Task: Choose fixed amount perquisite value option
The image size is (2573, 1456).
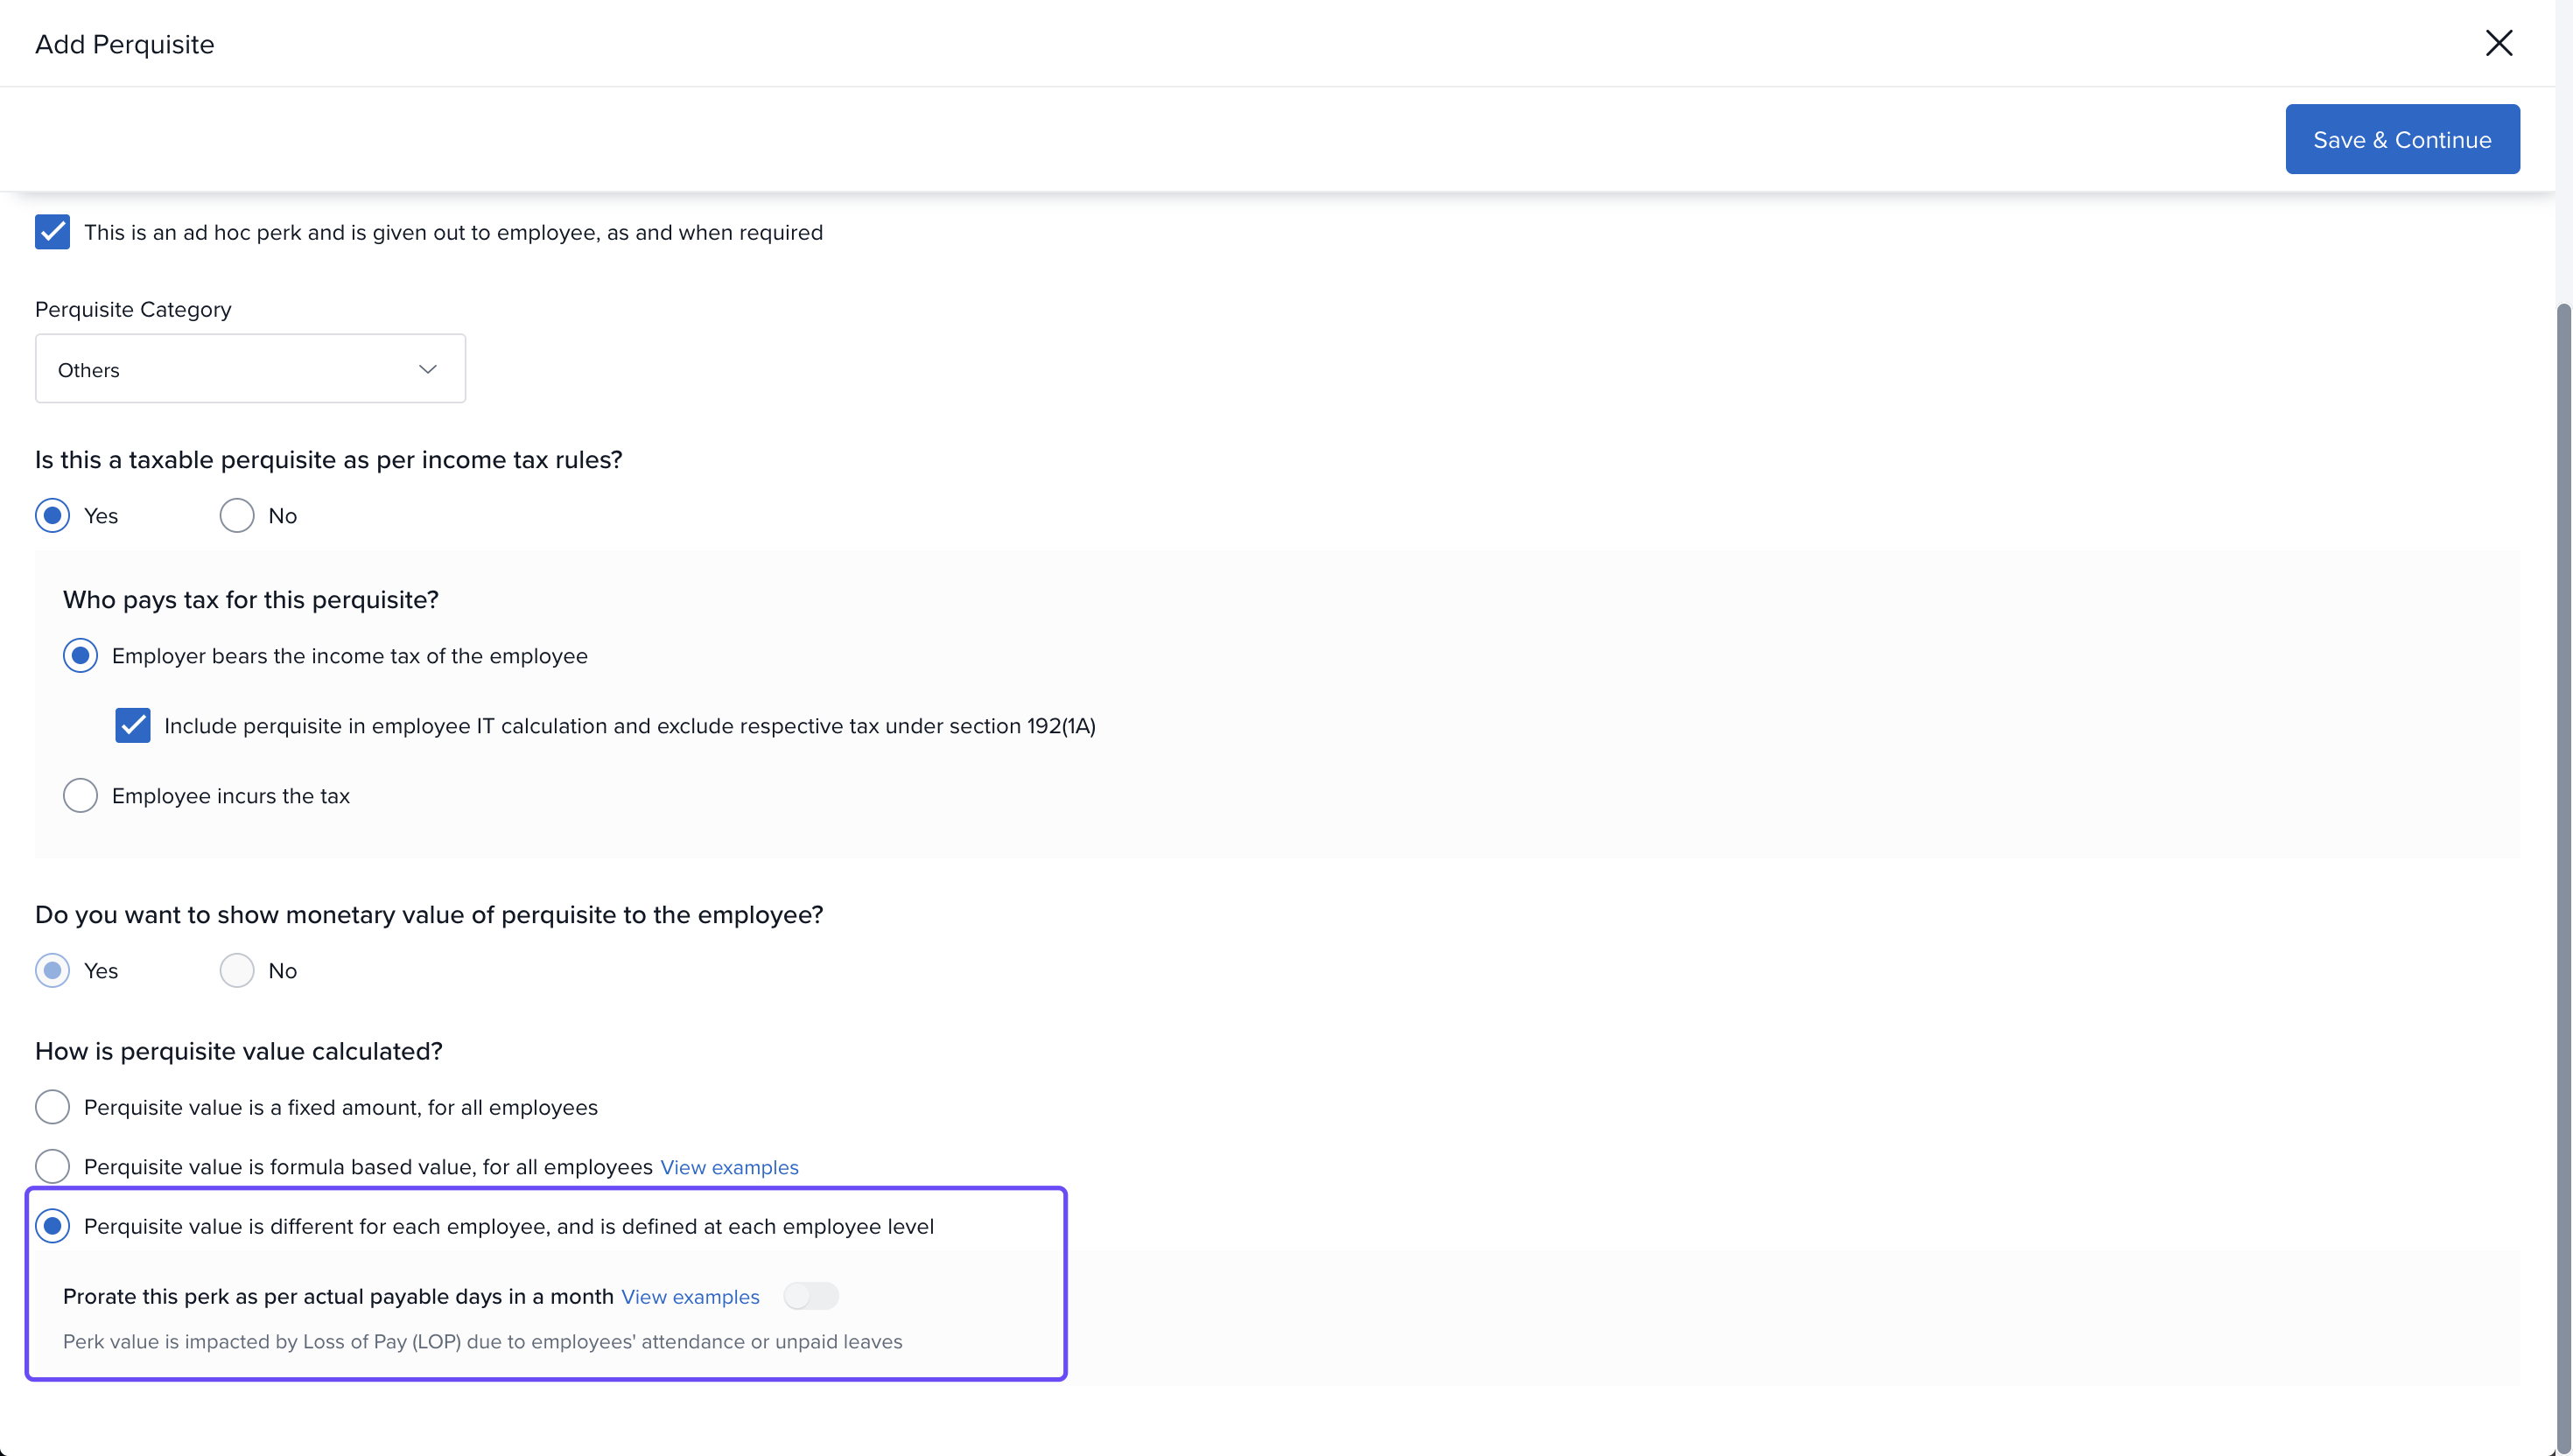Action: 52,1107
